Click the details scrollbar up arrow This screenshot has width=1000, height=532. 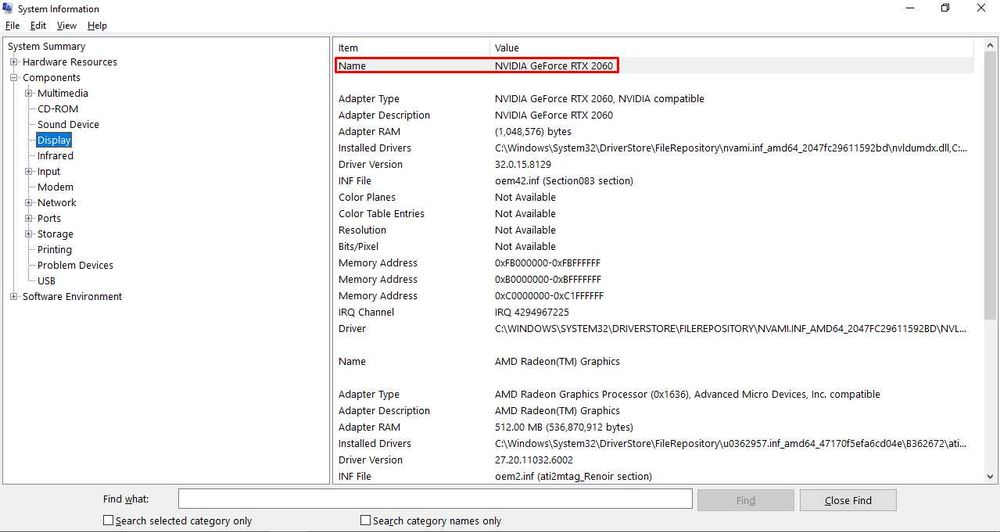(990, 45)
